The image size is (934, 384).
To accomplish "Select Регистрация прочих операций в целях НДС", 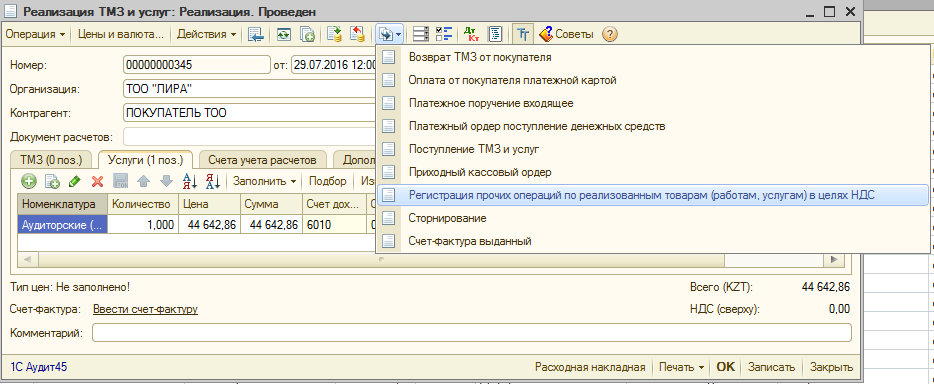I will (x=653, y=195).
